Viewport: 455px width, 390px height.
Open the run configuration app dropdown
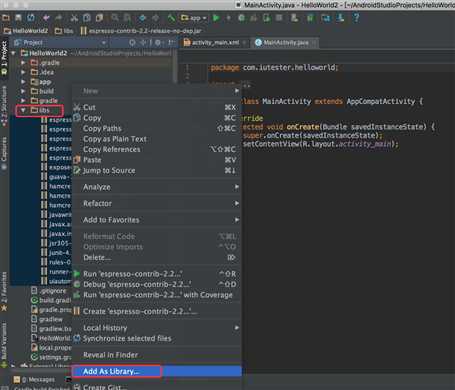click(x=194, y=18)
